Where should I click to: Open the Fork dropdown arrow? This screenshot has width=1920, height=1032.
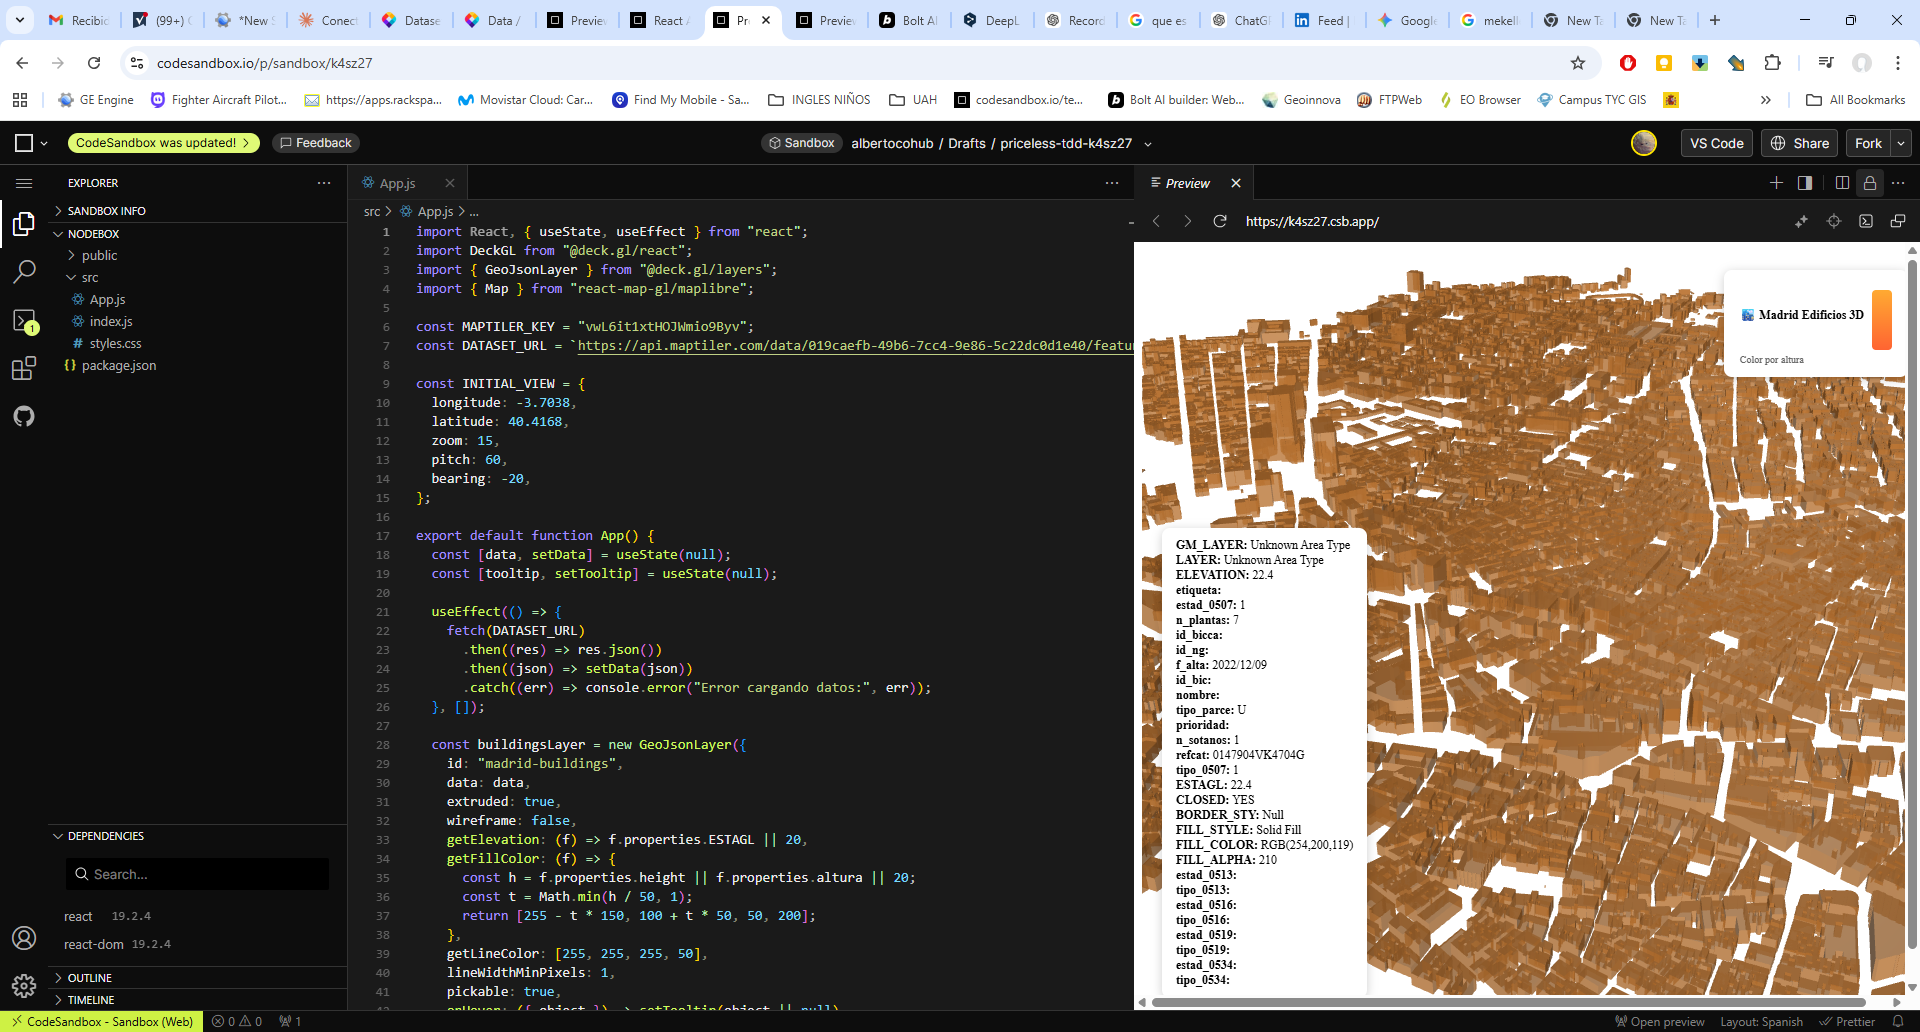[1901, 143]
